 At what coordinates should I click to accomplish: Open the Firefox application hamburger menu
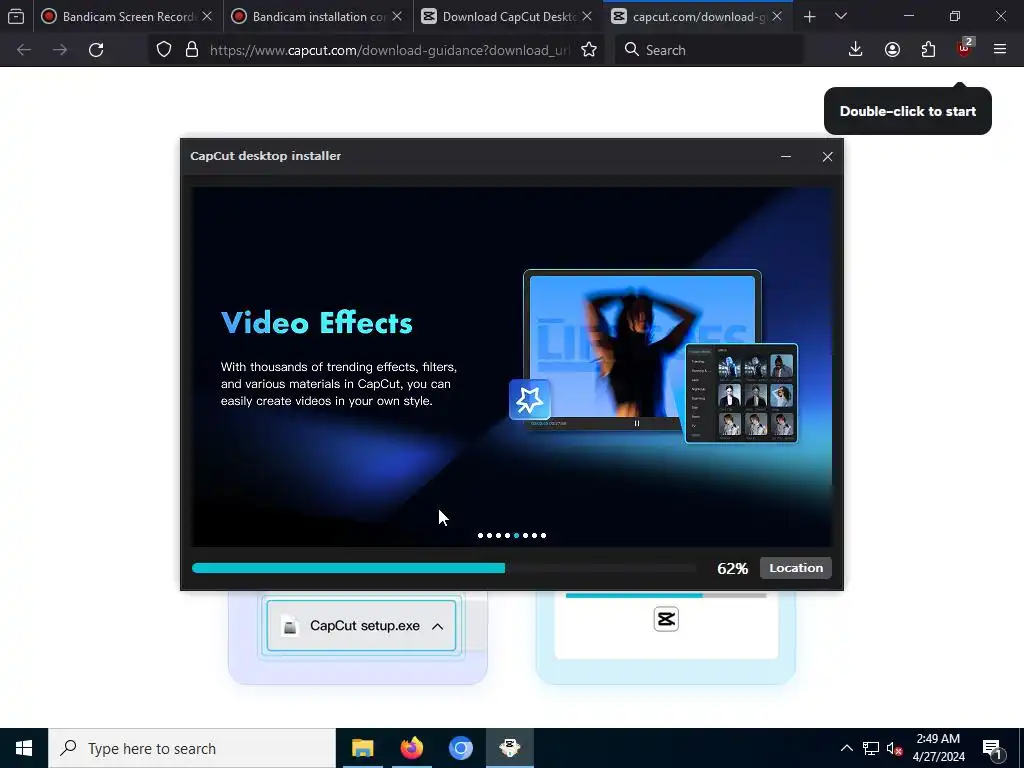click(1000, 50)
